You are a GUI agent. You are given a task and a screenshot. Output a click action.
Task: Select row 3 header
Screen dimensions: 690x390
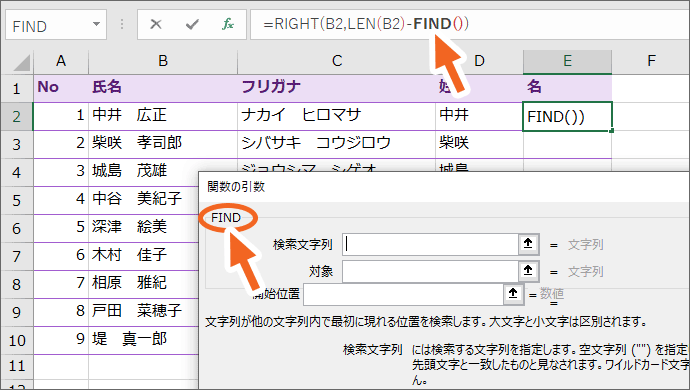click(x=17, y=144)
